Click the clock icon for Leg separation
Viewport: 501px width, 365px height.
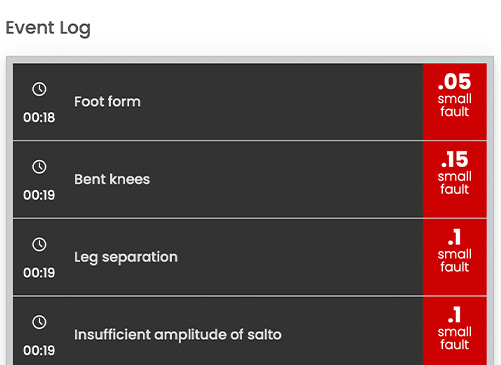click(39, 244)
